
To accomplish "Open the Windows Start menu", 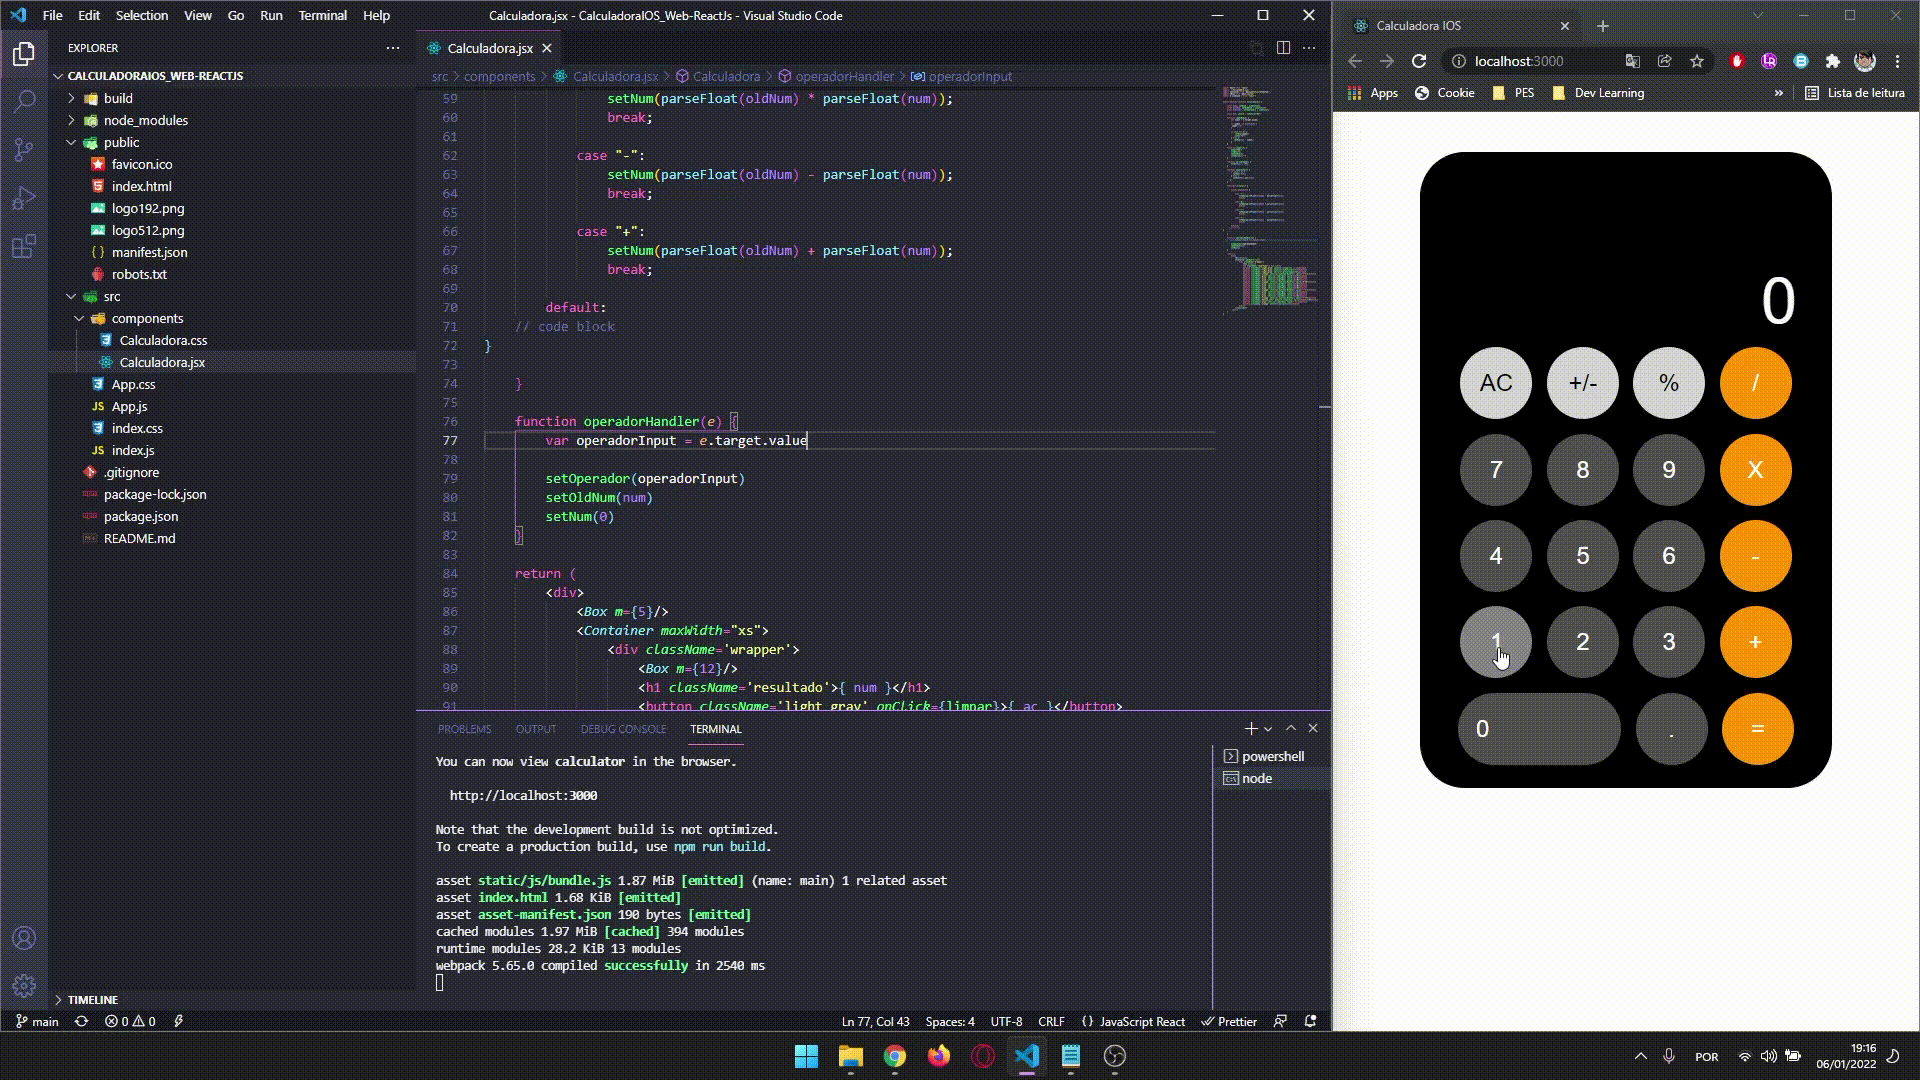I will pos(806,1056).
